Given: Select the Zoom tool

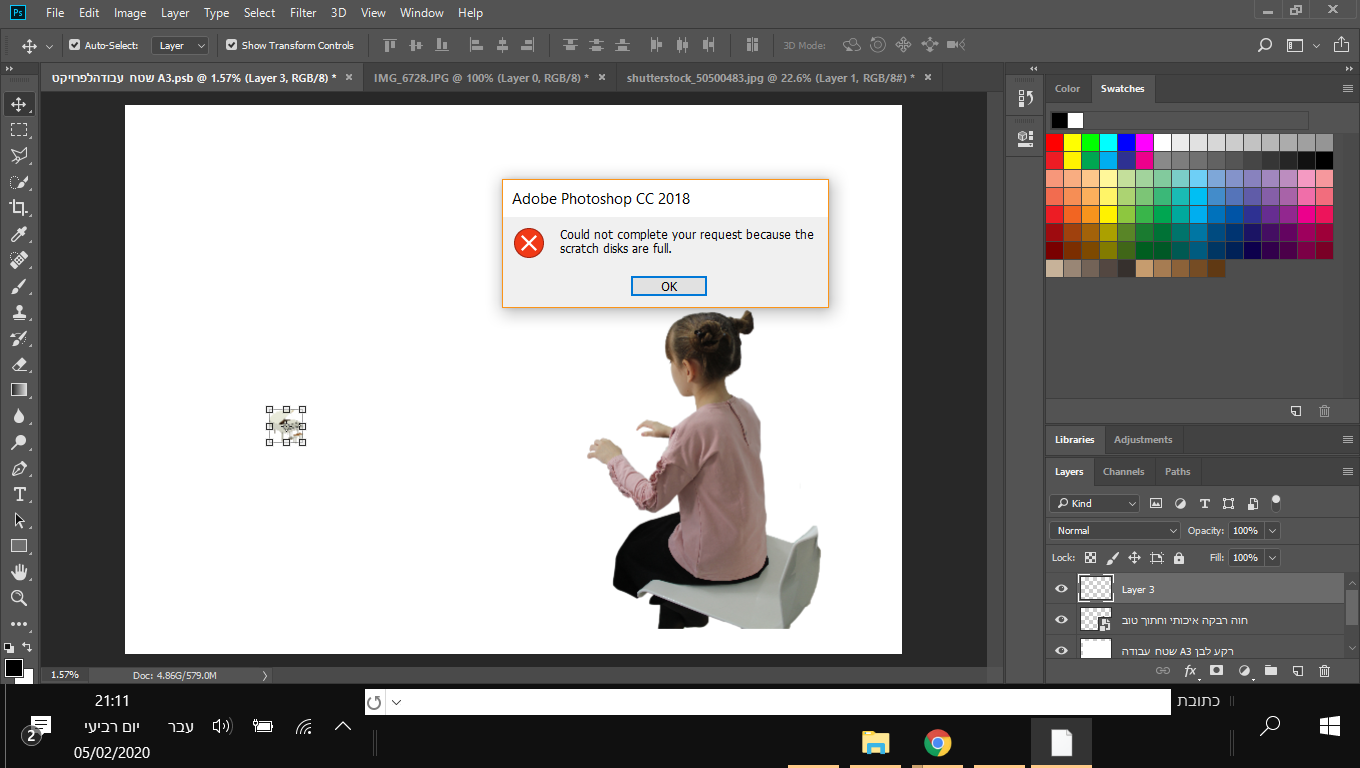Looking at the screenshot, I should (x=19, y=598).
